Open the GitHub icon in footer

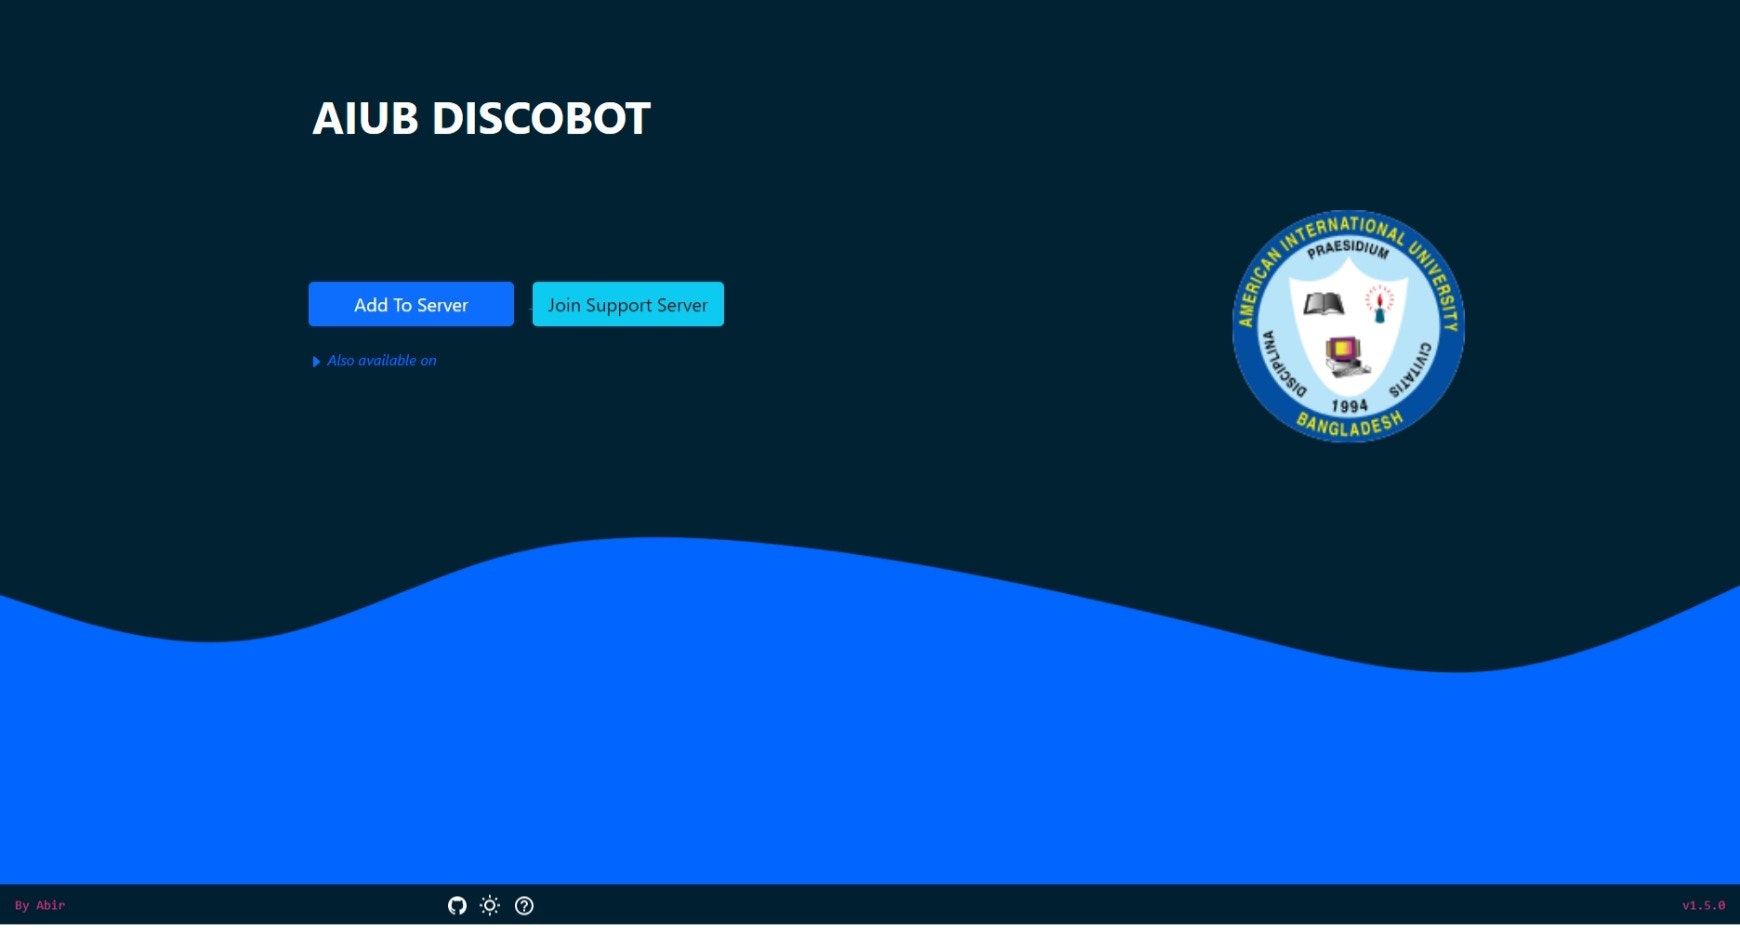(x=457, y=906)
